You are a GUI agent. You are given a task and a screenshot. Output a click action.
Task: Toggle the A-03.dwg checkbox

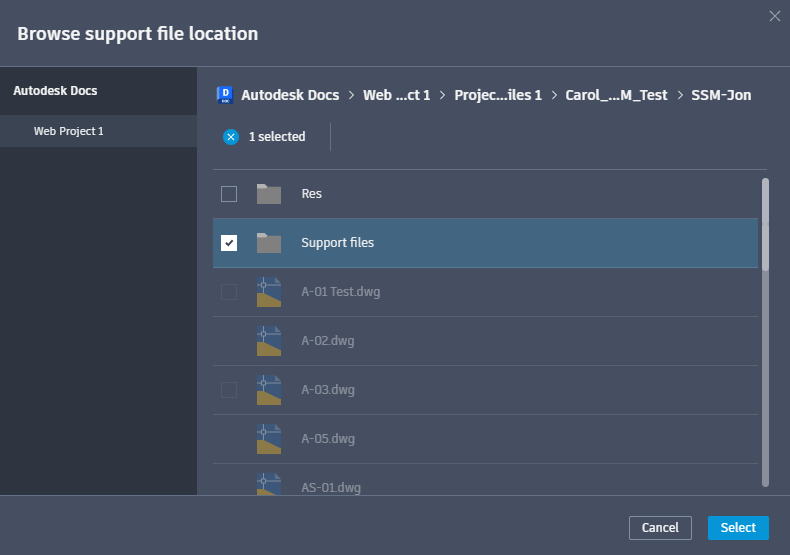coord(229,390)
